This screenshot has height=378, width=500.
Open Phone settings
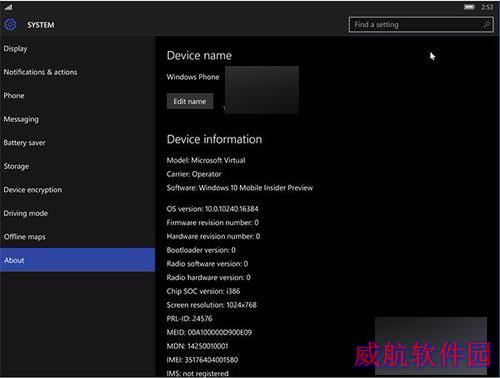tap(77, 96)
